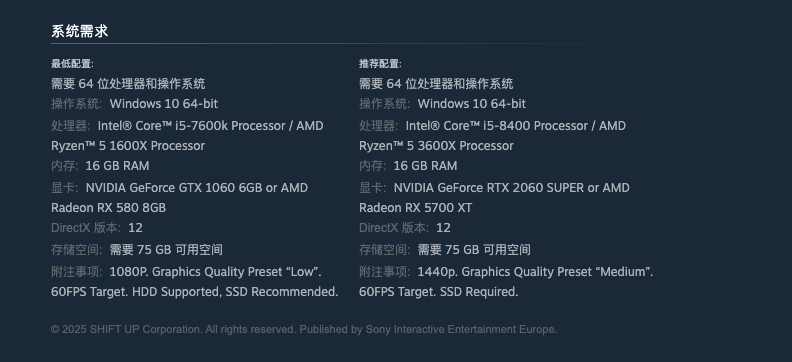The width and height of the screenshot is (792, 362).
Task: Click the 系统需求 section heading
Action: [79, 31]
